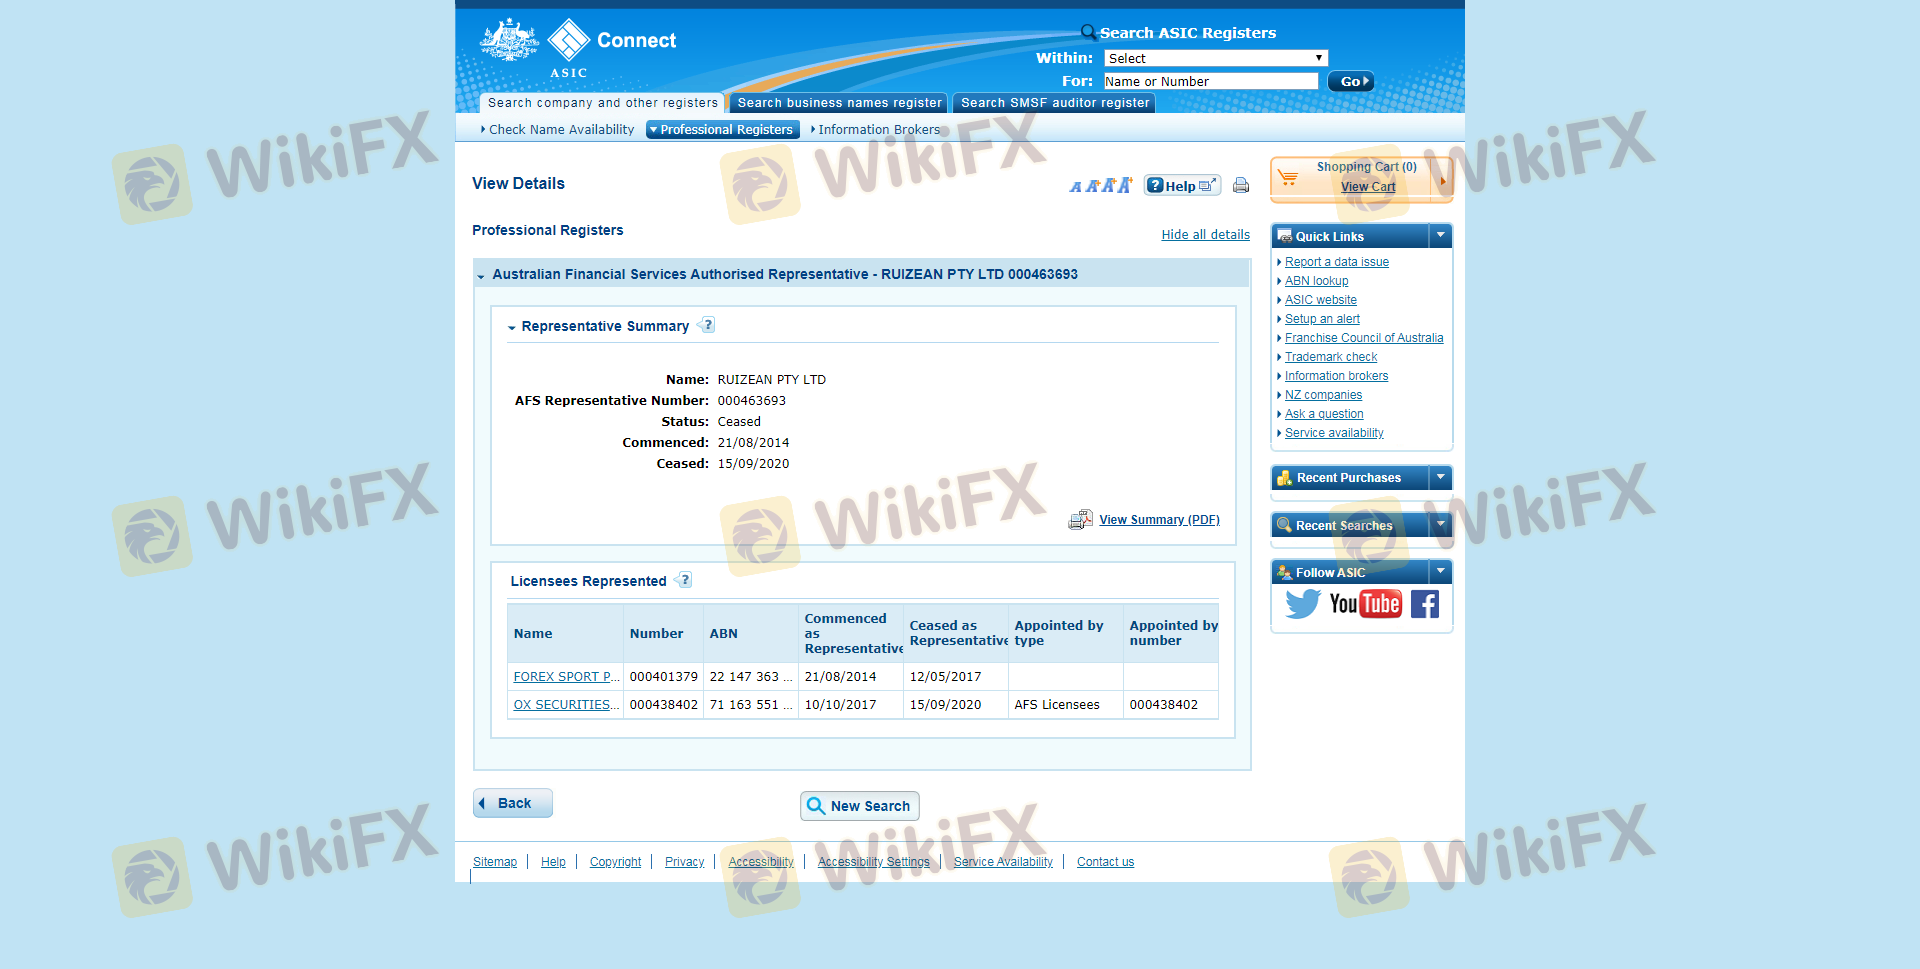Open the FOREX SPORT licensee link
1920x969 pixels.
pos(565,677)
